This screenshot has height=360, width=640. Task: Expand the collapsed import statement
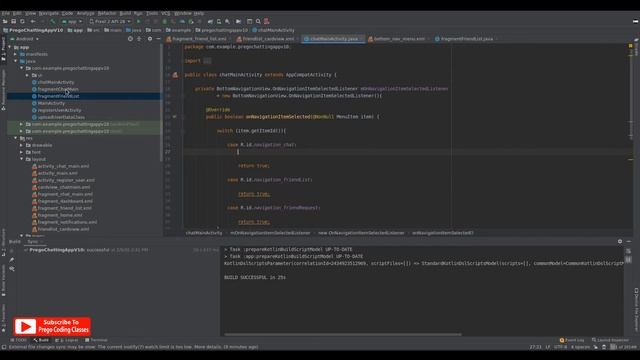pos(207,61)
